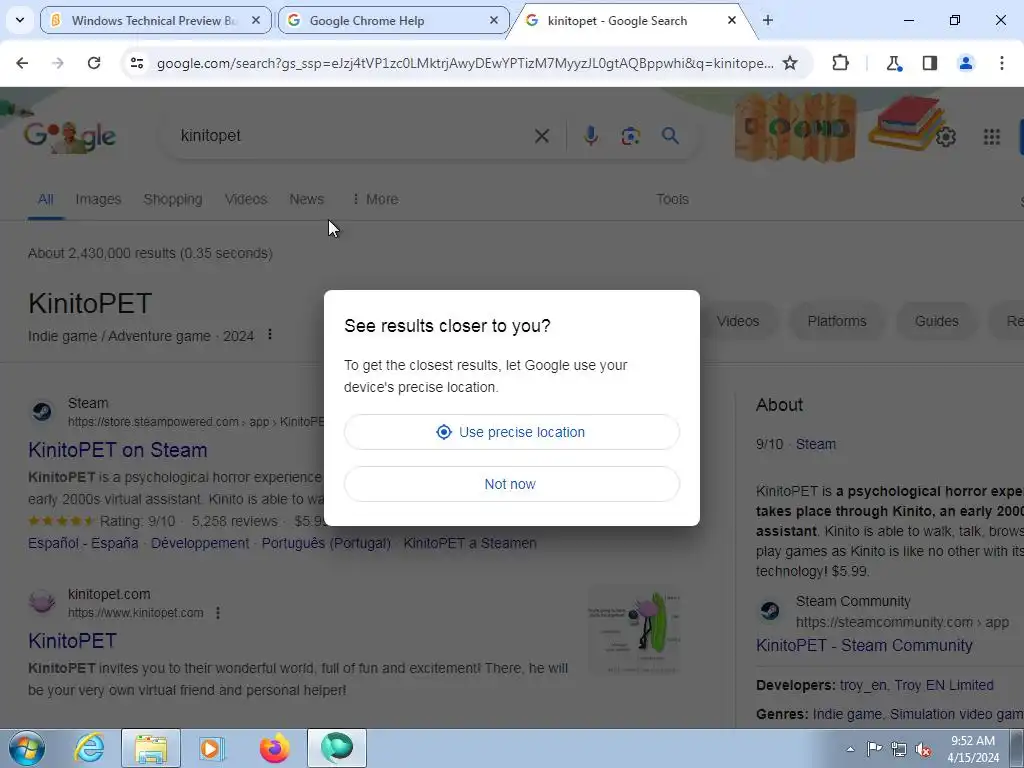Screen dimensions: 1024x768
Task: Open the Google apps grid
Action: tap(991, 136)
